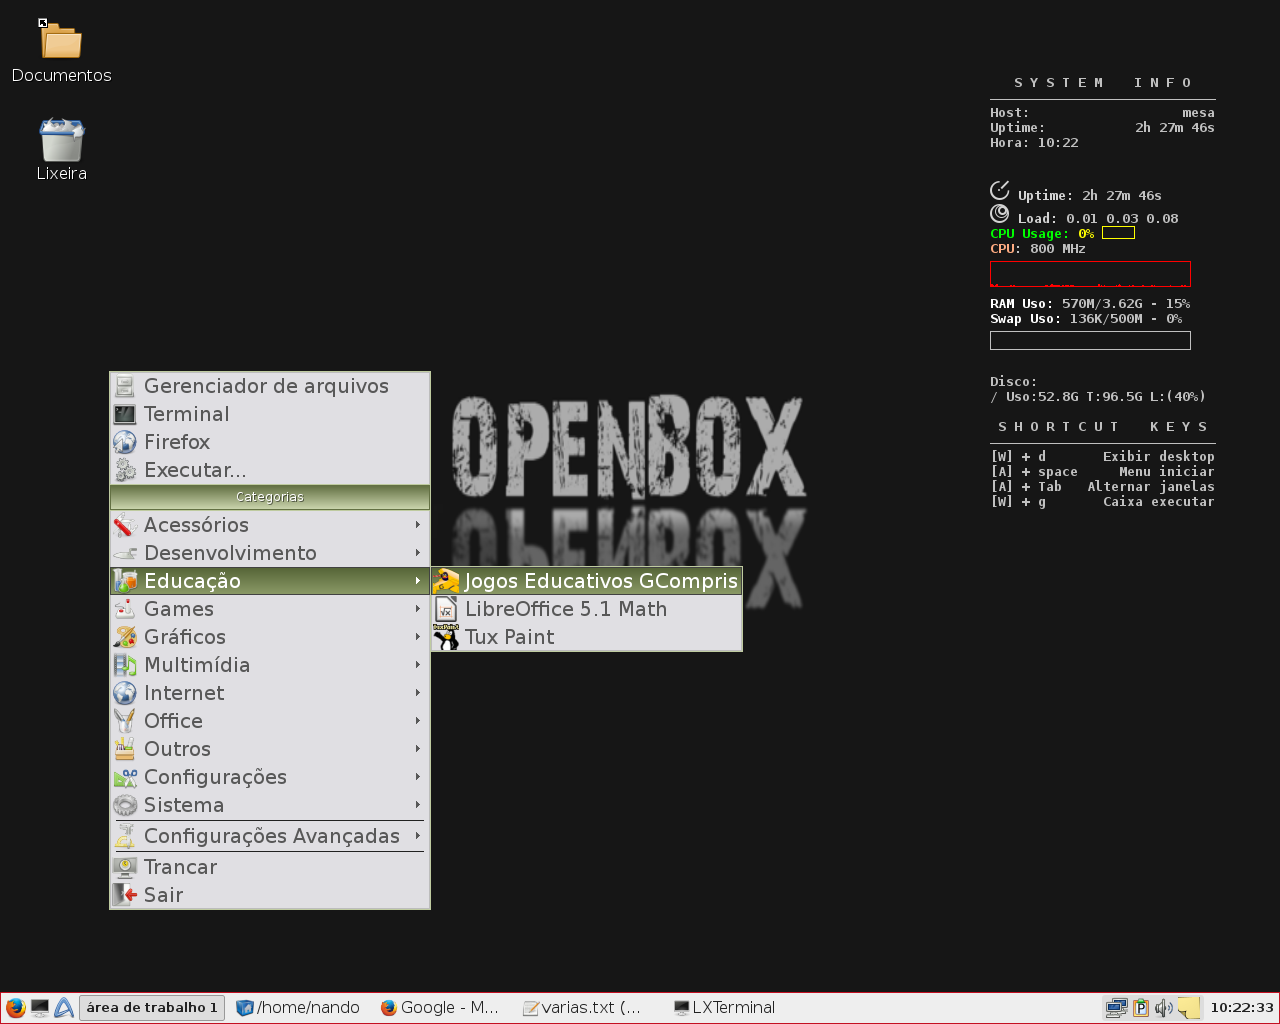Select Sair from the menu
Viewport: 1280px width, 1024px height.
[x=163, y=894]
